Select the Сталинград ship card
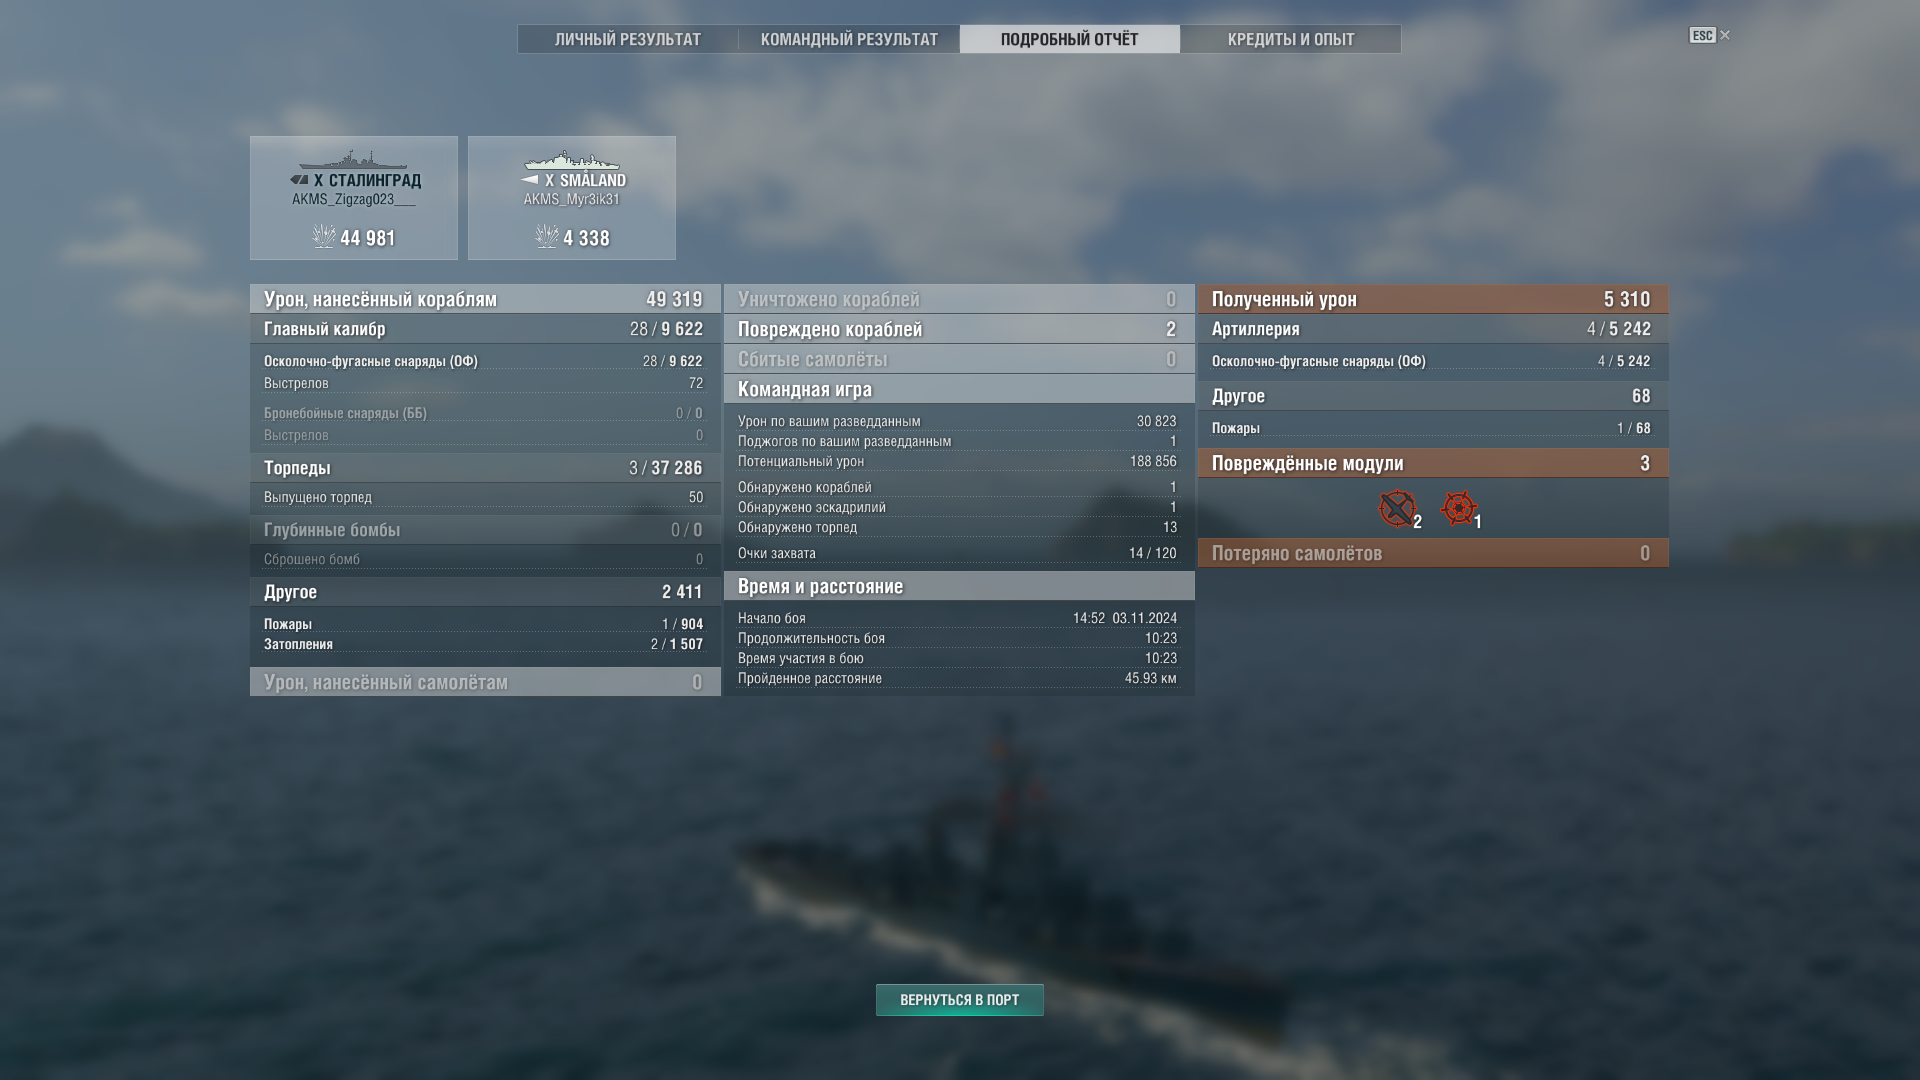This screenshot has width=1920, height=1080. click(354, 198)
